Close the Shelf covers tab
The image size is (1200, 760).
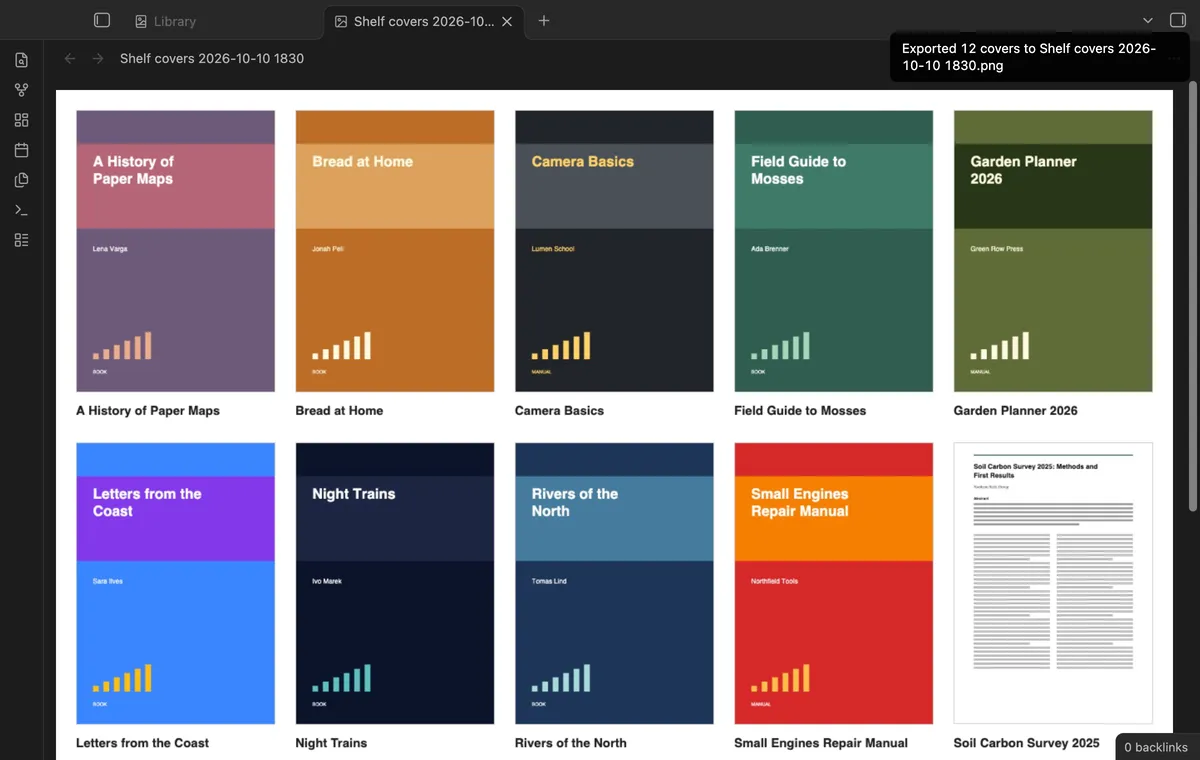coord(507,21)
